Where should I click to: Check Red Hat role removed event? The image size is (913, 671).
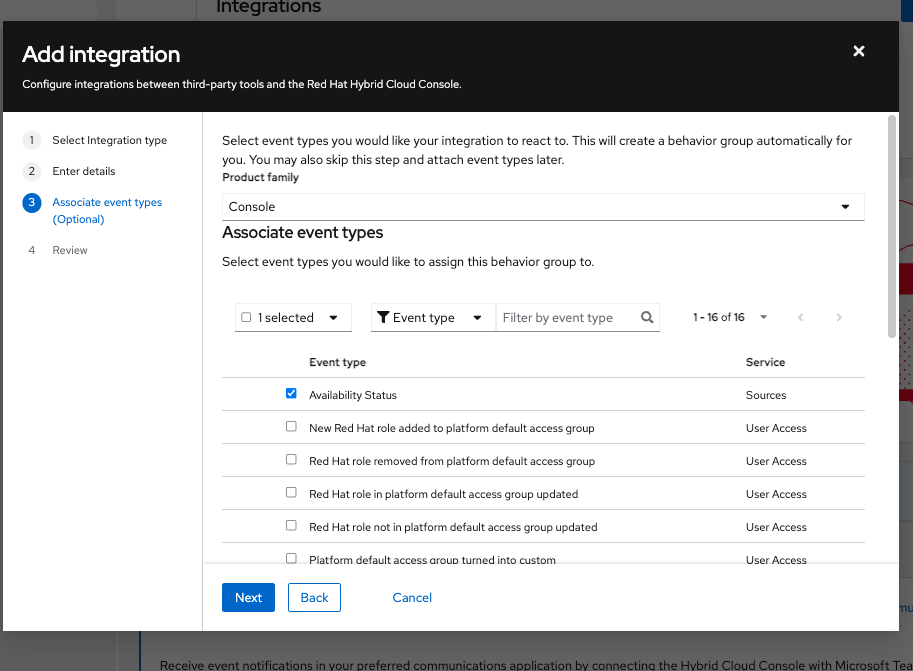point(291,460)
